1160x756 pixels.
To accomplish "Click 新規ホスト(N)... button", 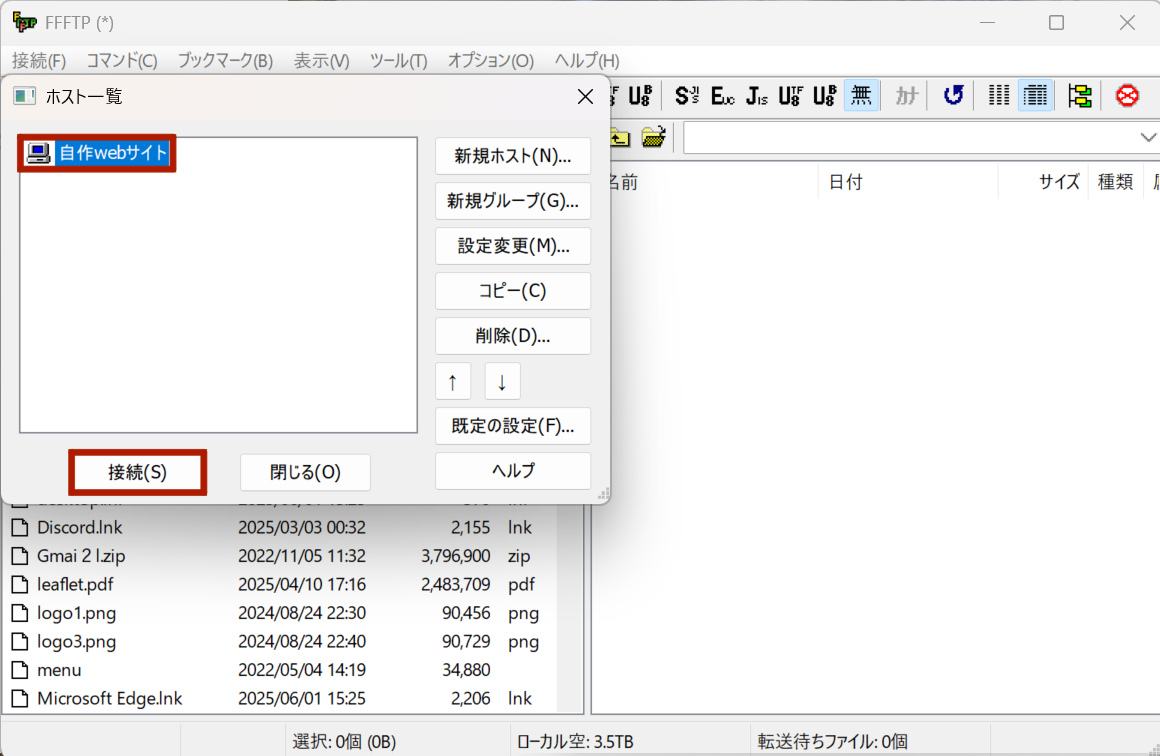I will coord(512,156).
